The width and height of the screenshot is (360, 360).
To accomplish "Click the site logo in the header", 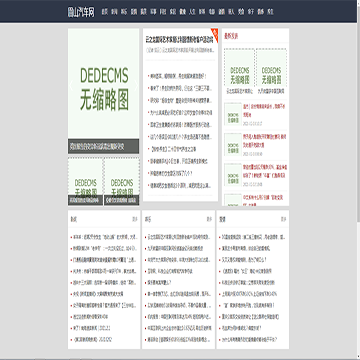I will point(80,12).
